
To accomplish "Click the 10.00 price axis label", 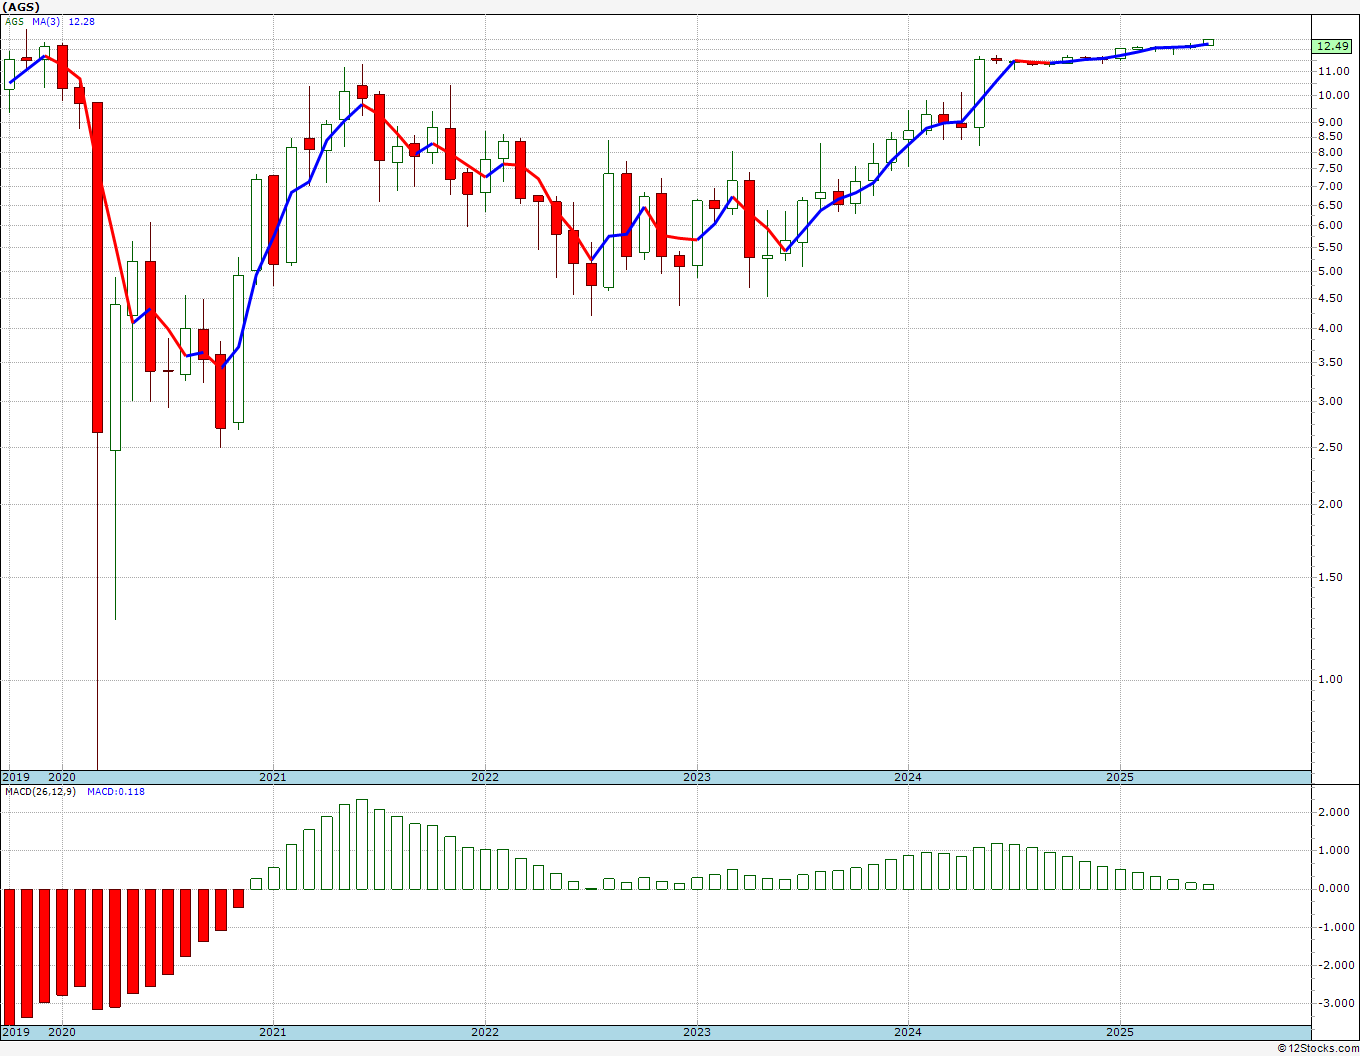I will tap(1333, 96).
